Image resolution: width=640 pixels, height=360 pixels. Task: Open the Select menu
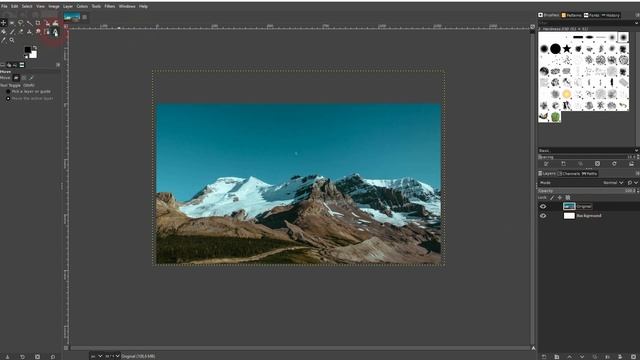point(27,6)
